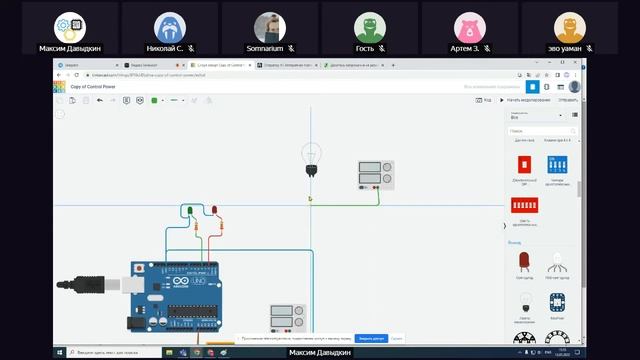Select the red LED component
640x360 pixels.
(x=524, y=262)
